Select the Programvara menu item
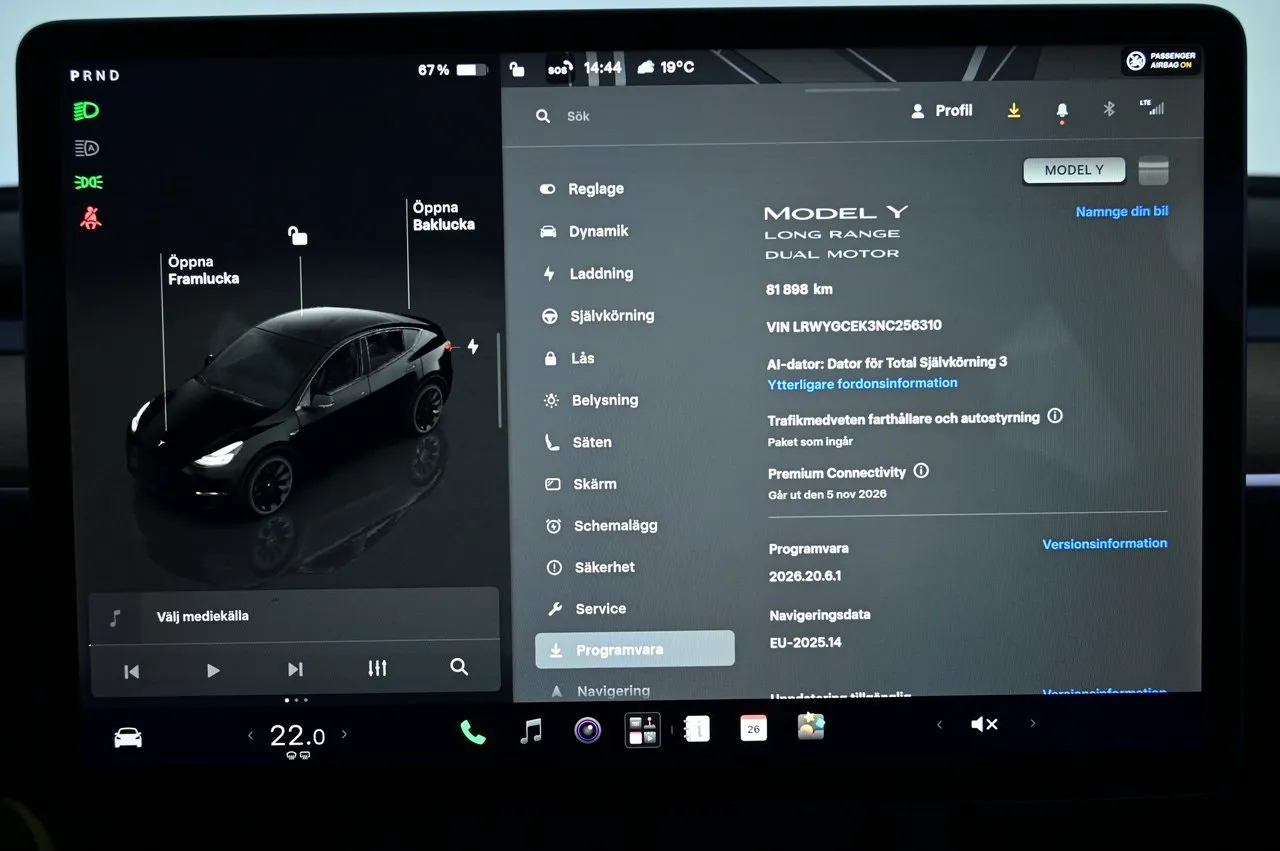 635,649
